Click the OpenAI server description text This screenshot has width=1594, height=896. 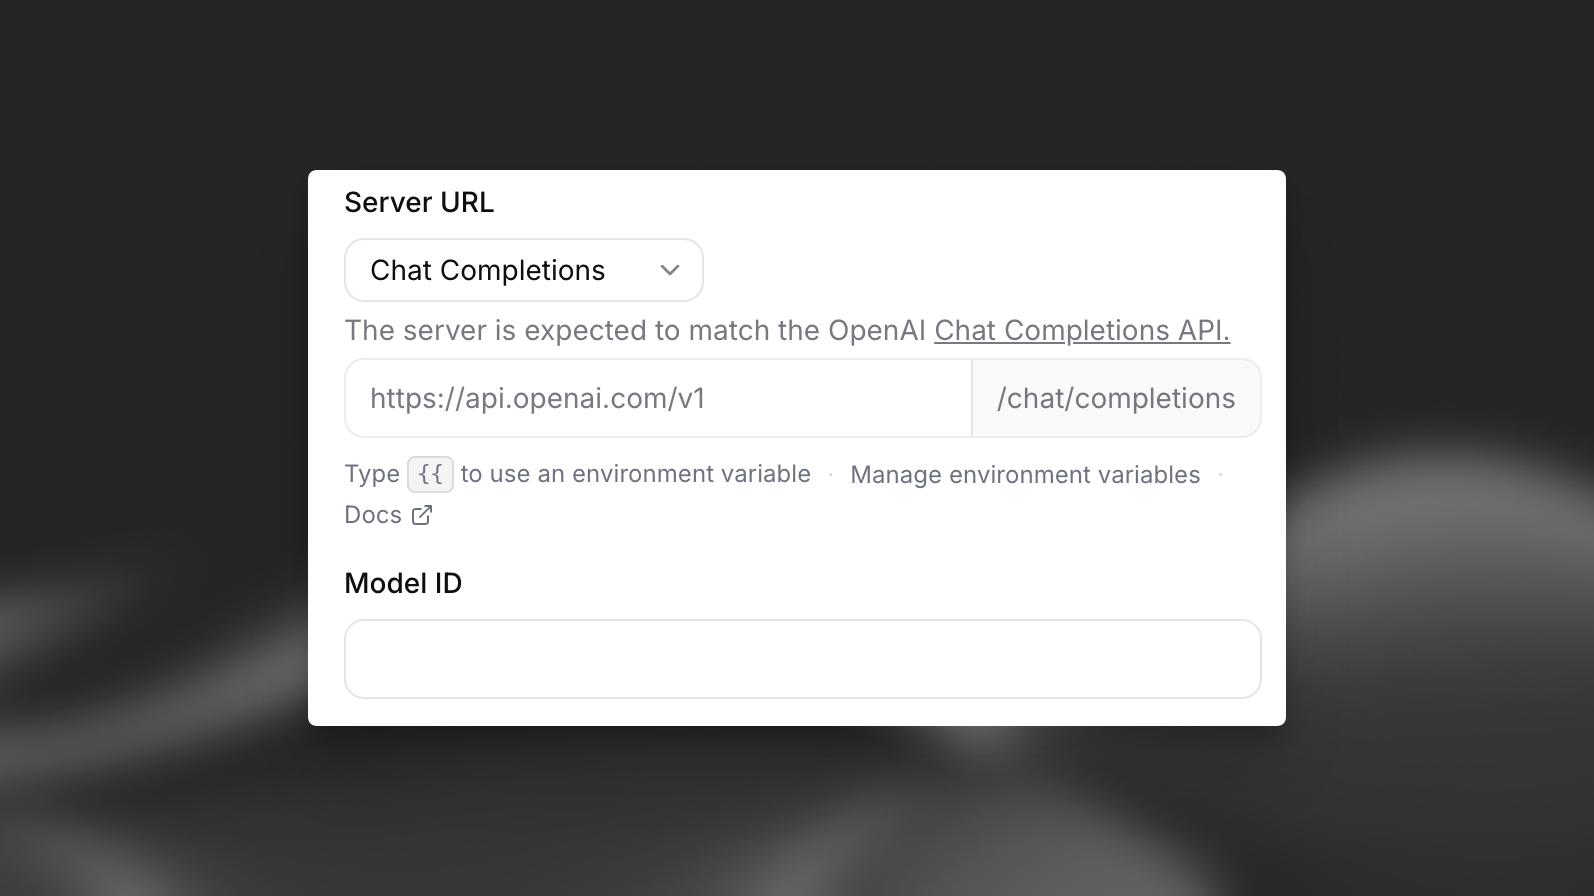(635, 331)
